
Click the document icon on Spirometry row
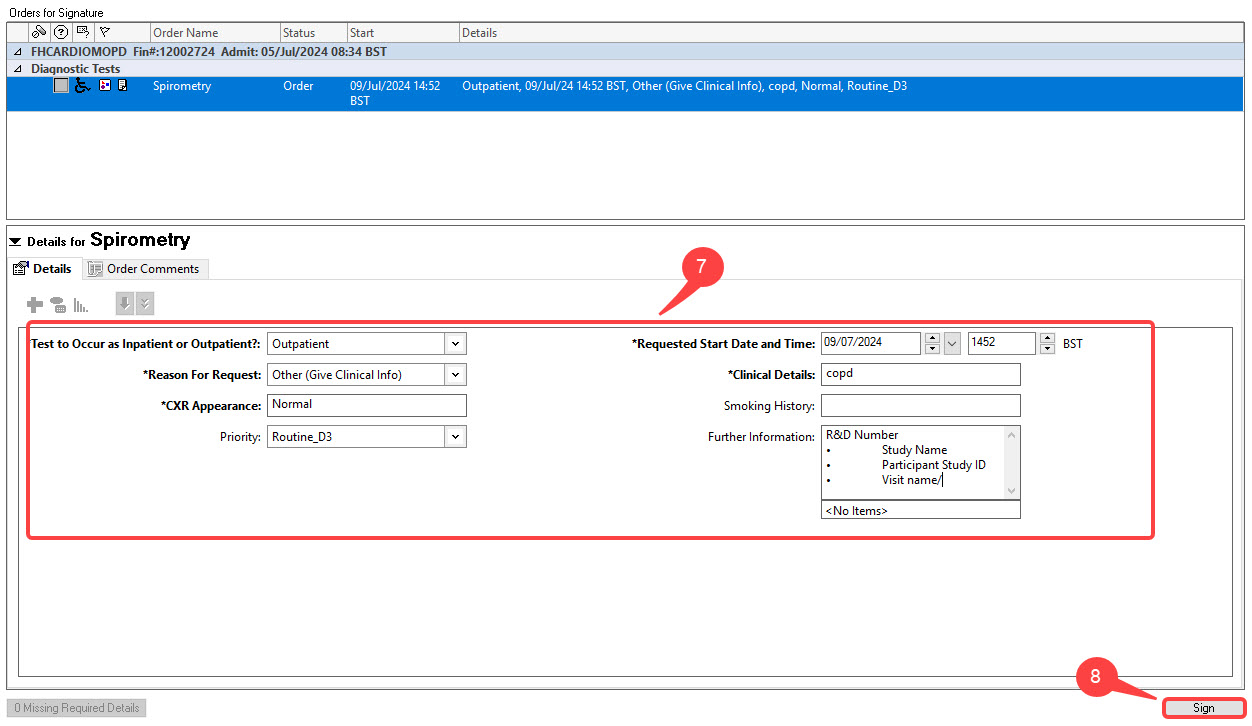pos(122,86)
